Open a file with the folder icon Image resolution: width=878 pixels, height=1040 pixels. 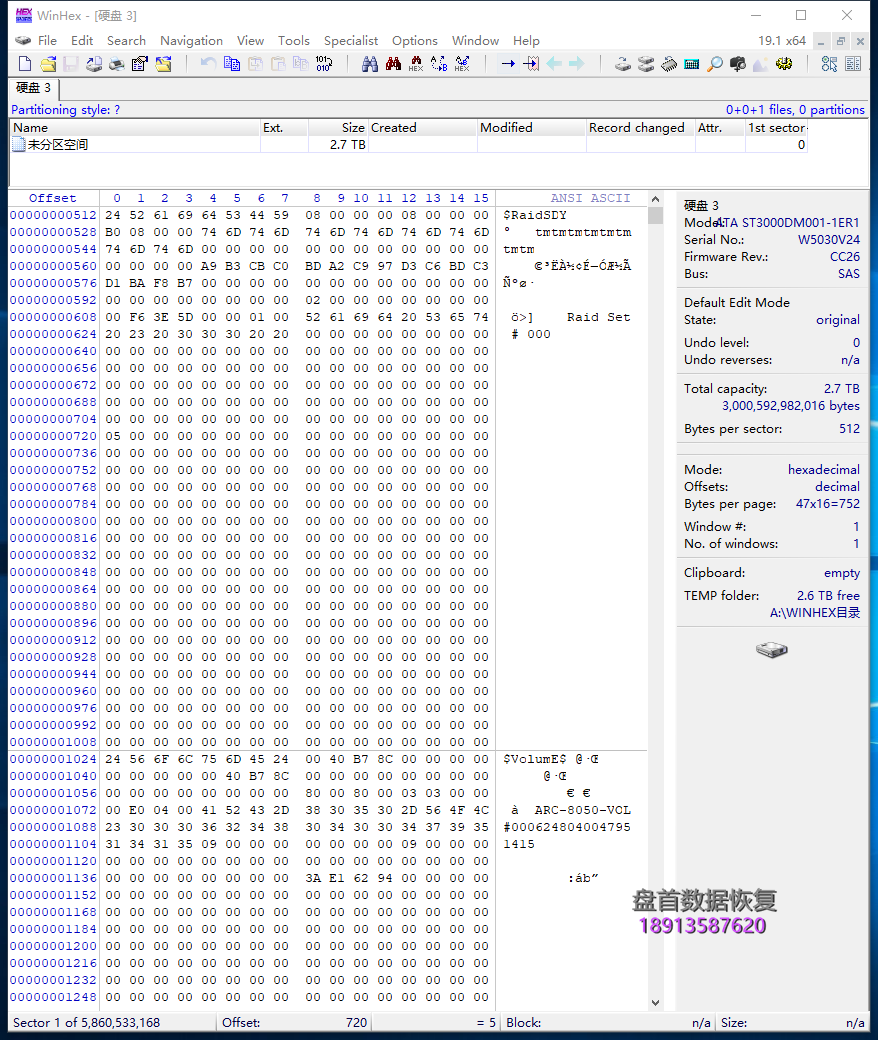tap(47, 64)
